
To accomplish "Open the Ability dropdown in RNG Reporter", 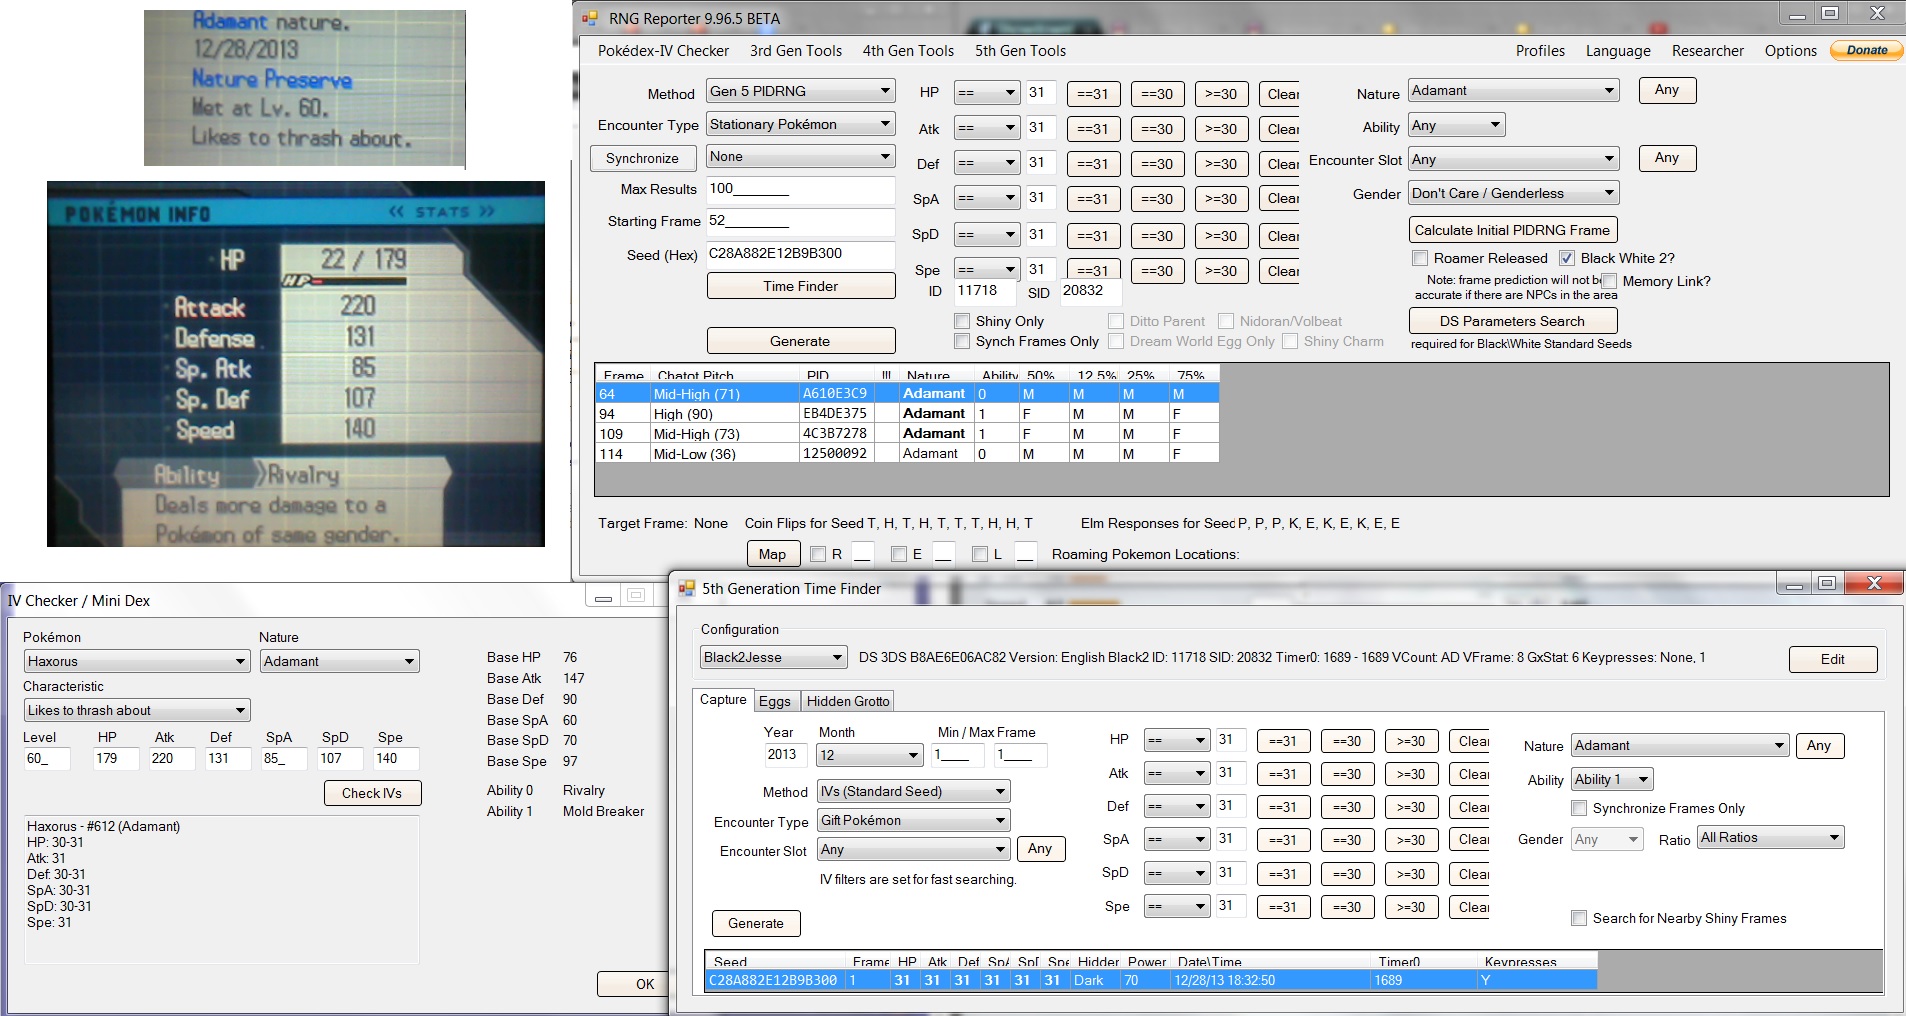I will pyautogui.click(x=1457, y=125).
